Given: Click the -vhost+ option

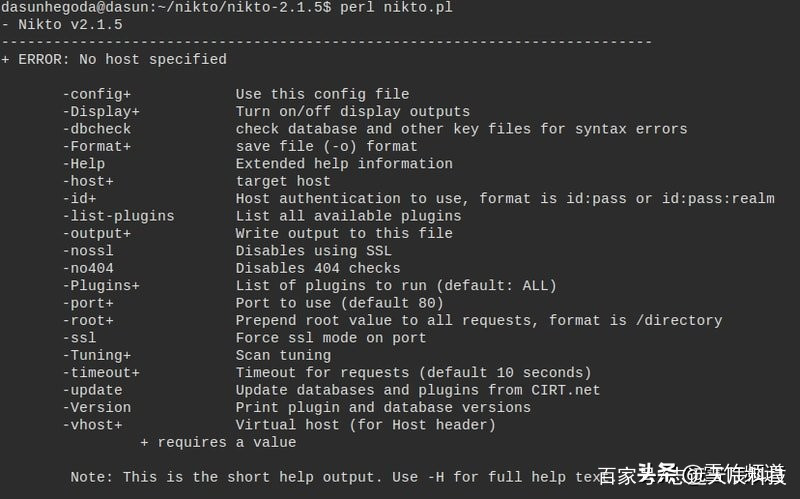Looking at the screenshot, I should (92, 425).
